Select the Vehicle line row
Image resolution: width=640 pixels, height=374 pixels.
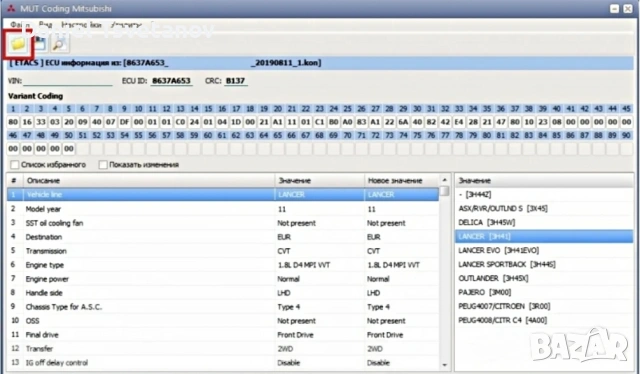(223, 195)
